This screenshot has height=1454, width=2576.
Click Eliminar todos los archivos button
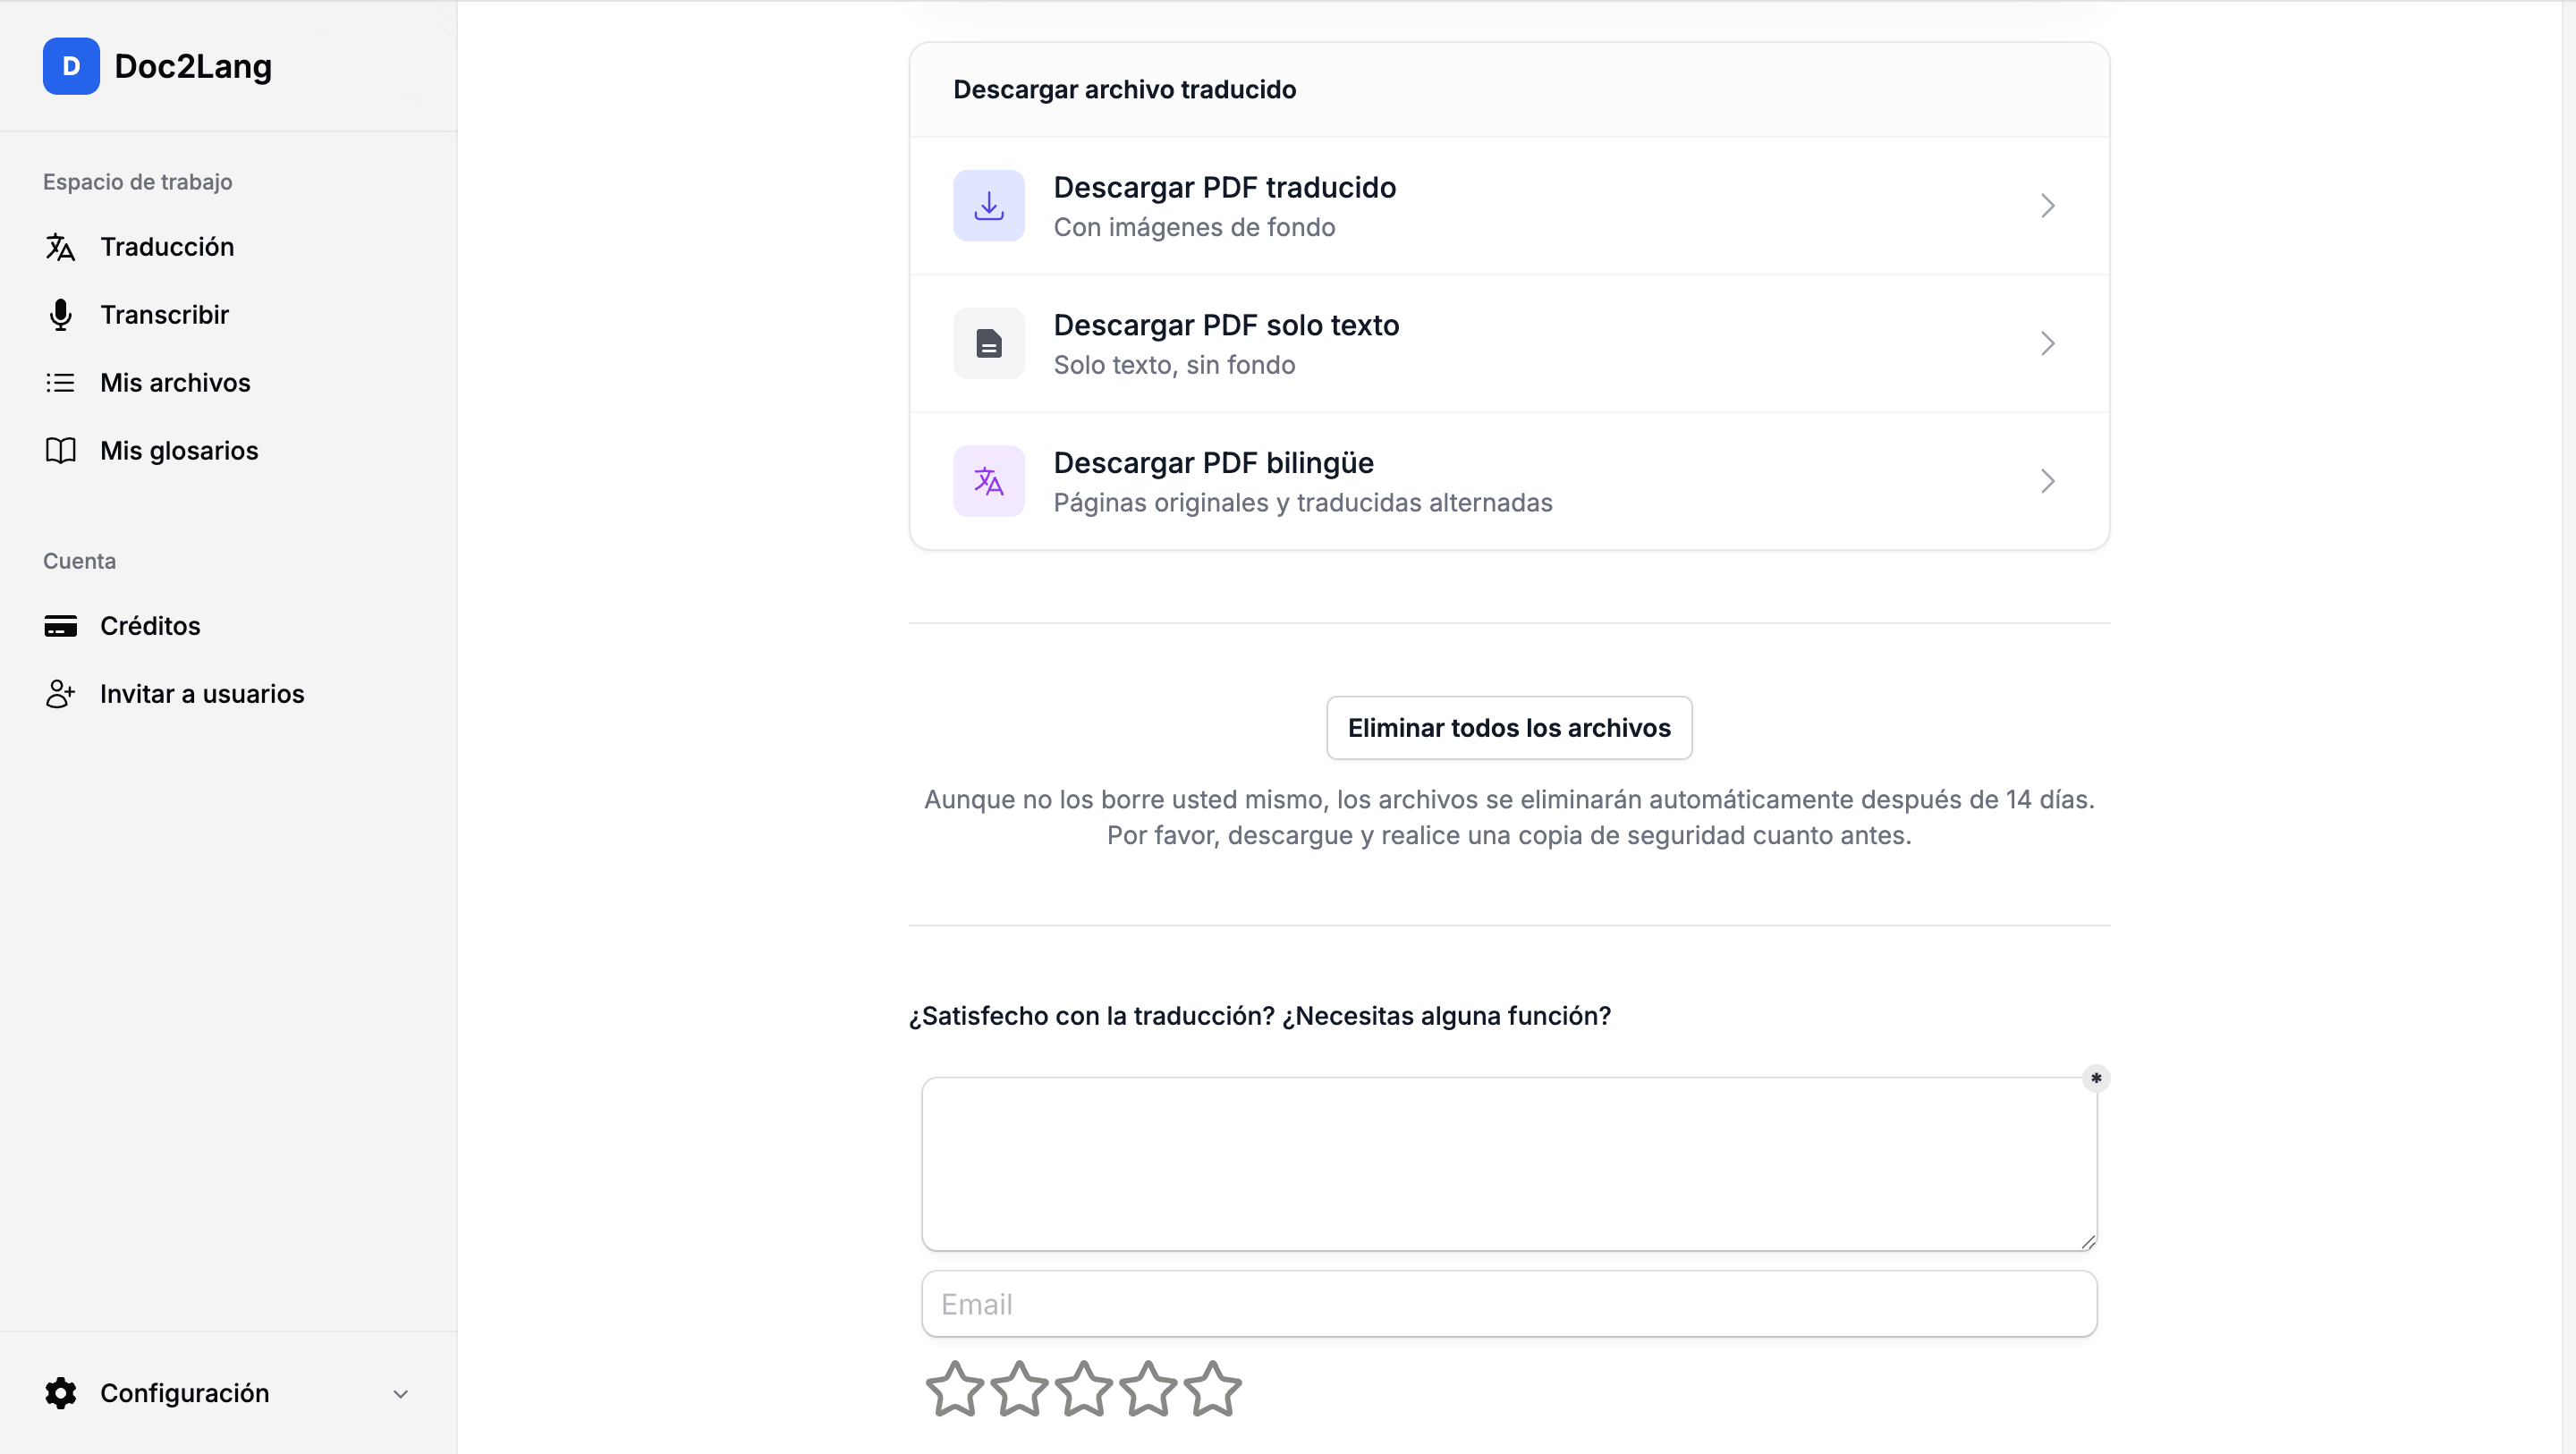(1509, 728)
